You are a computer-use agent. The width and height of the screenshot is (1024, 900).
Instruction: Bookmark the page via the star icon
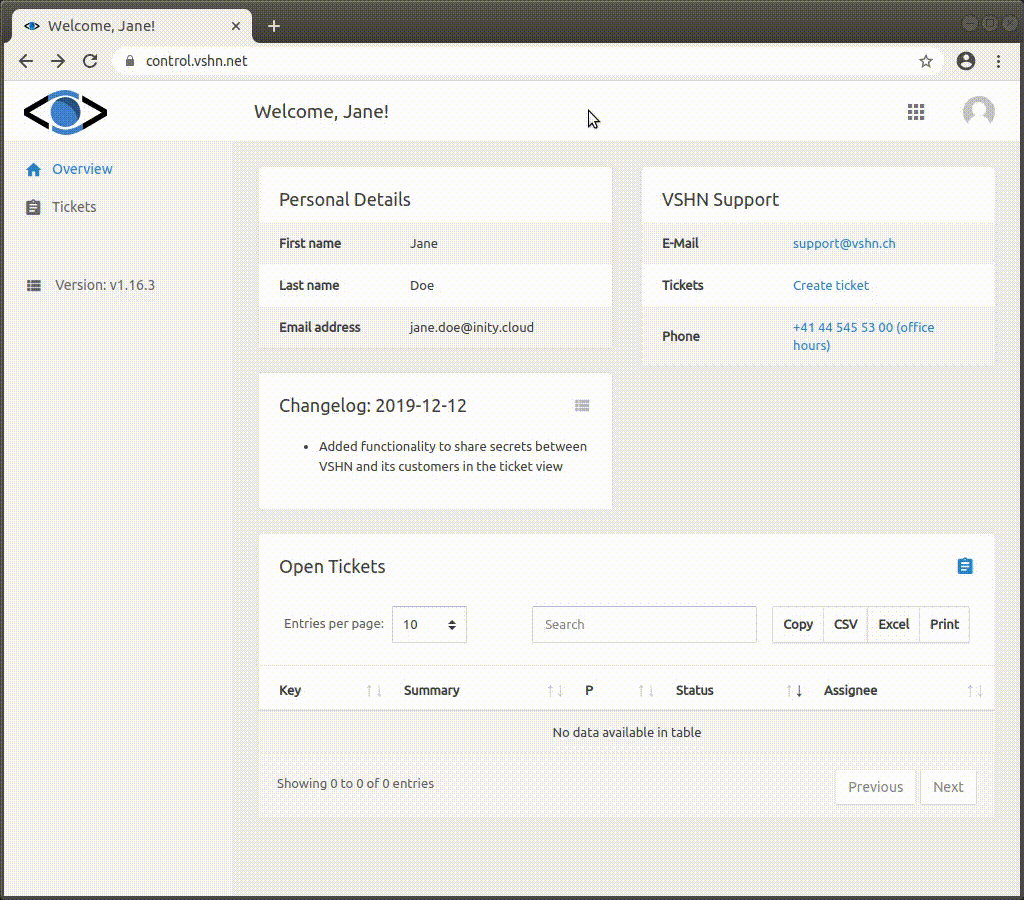(x=925, y=61)
